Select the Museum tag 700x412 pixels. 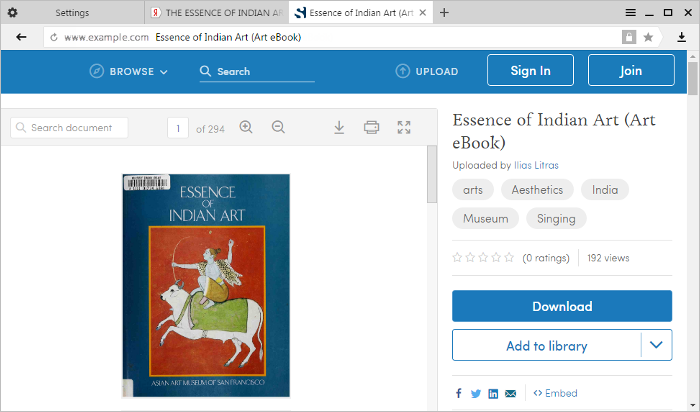pos(485,218)
